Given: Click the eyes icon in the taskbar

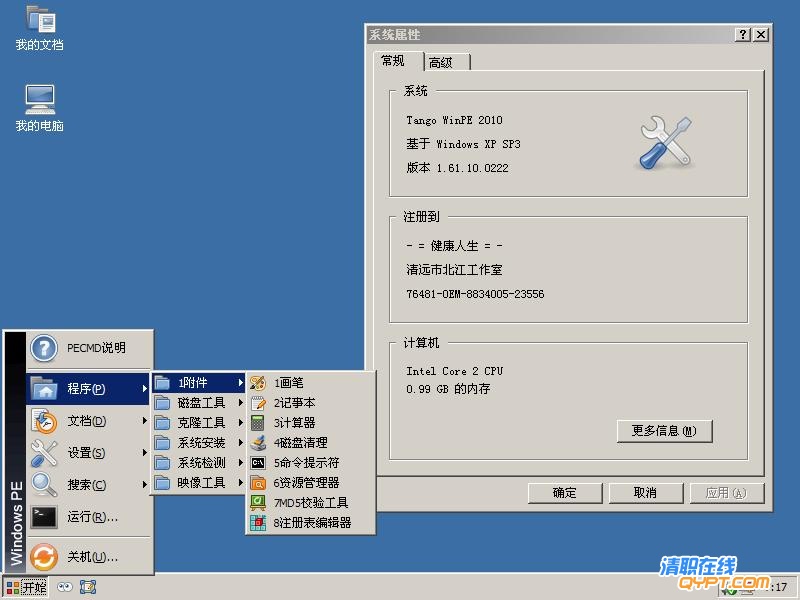Looking at the screenshot, I should point(65,587).
